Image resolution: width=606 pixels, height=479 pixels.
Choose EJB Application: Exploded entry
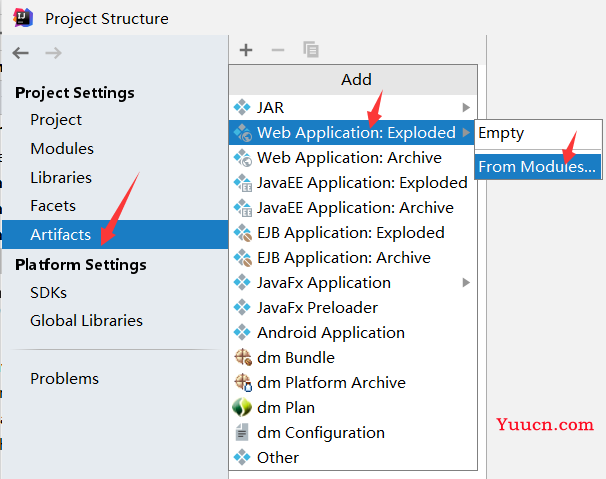(353, 233)
